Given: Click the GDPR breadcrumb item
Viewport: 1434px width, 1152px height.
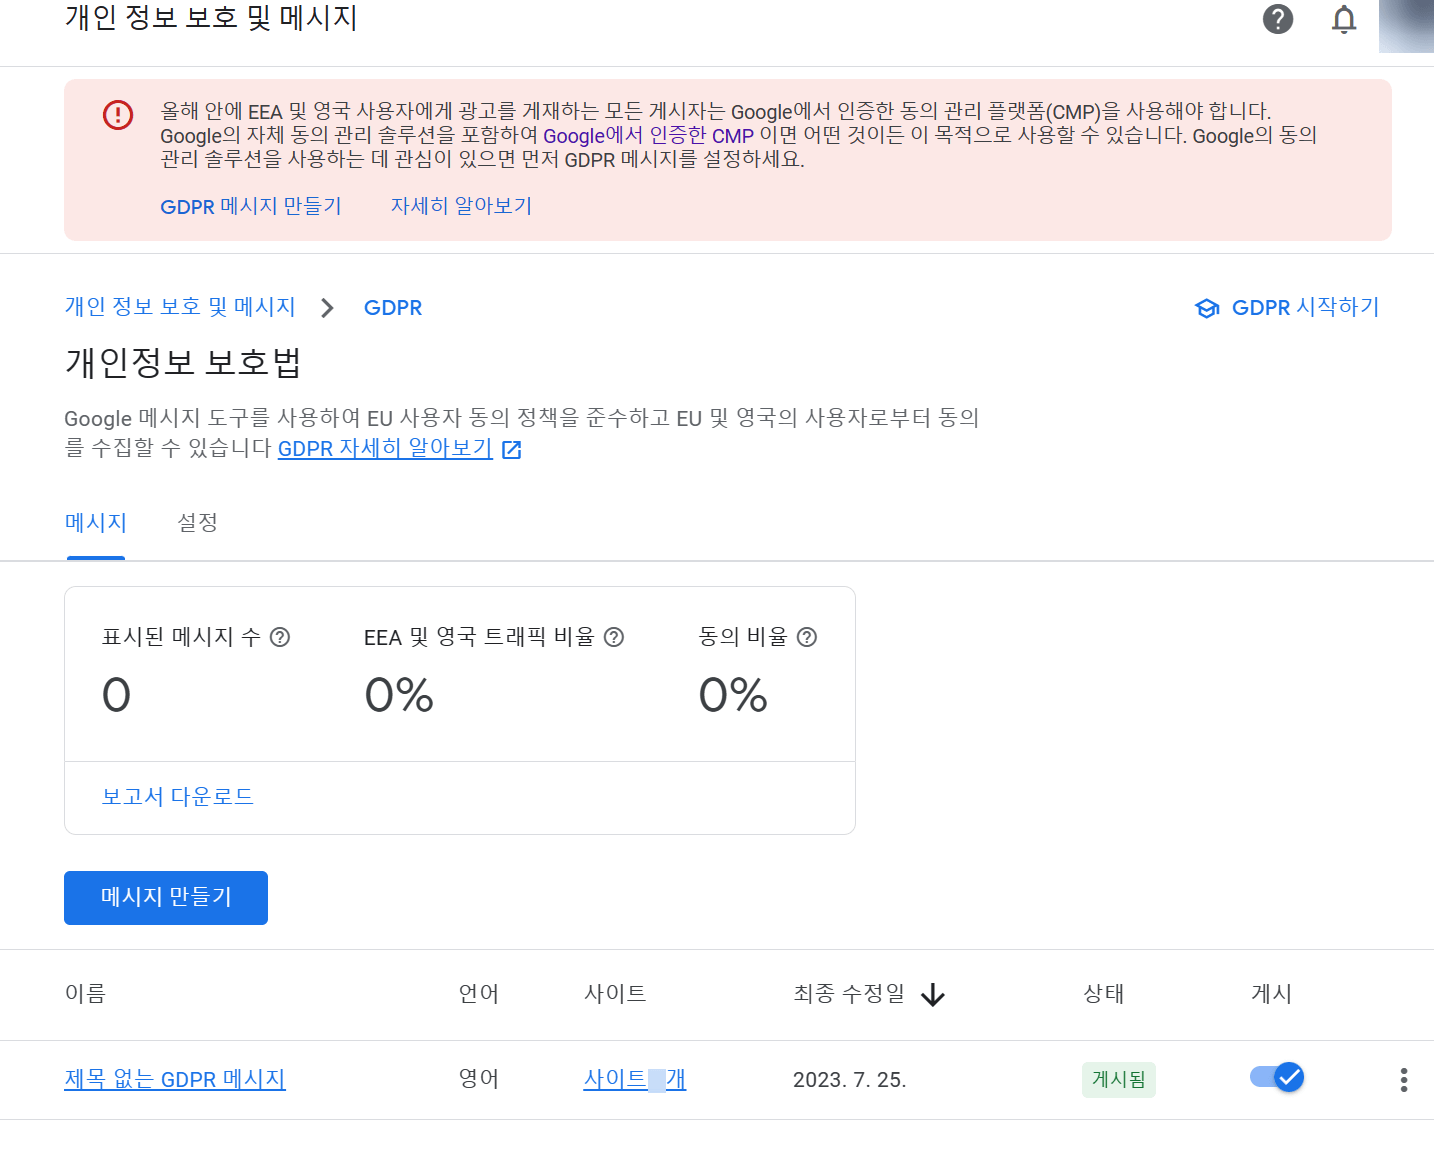Looking at the screenshot, I should pyautogui.click(x=393, y=308).
